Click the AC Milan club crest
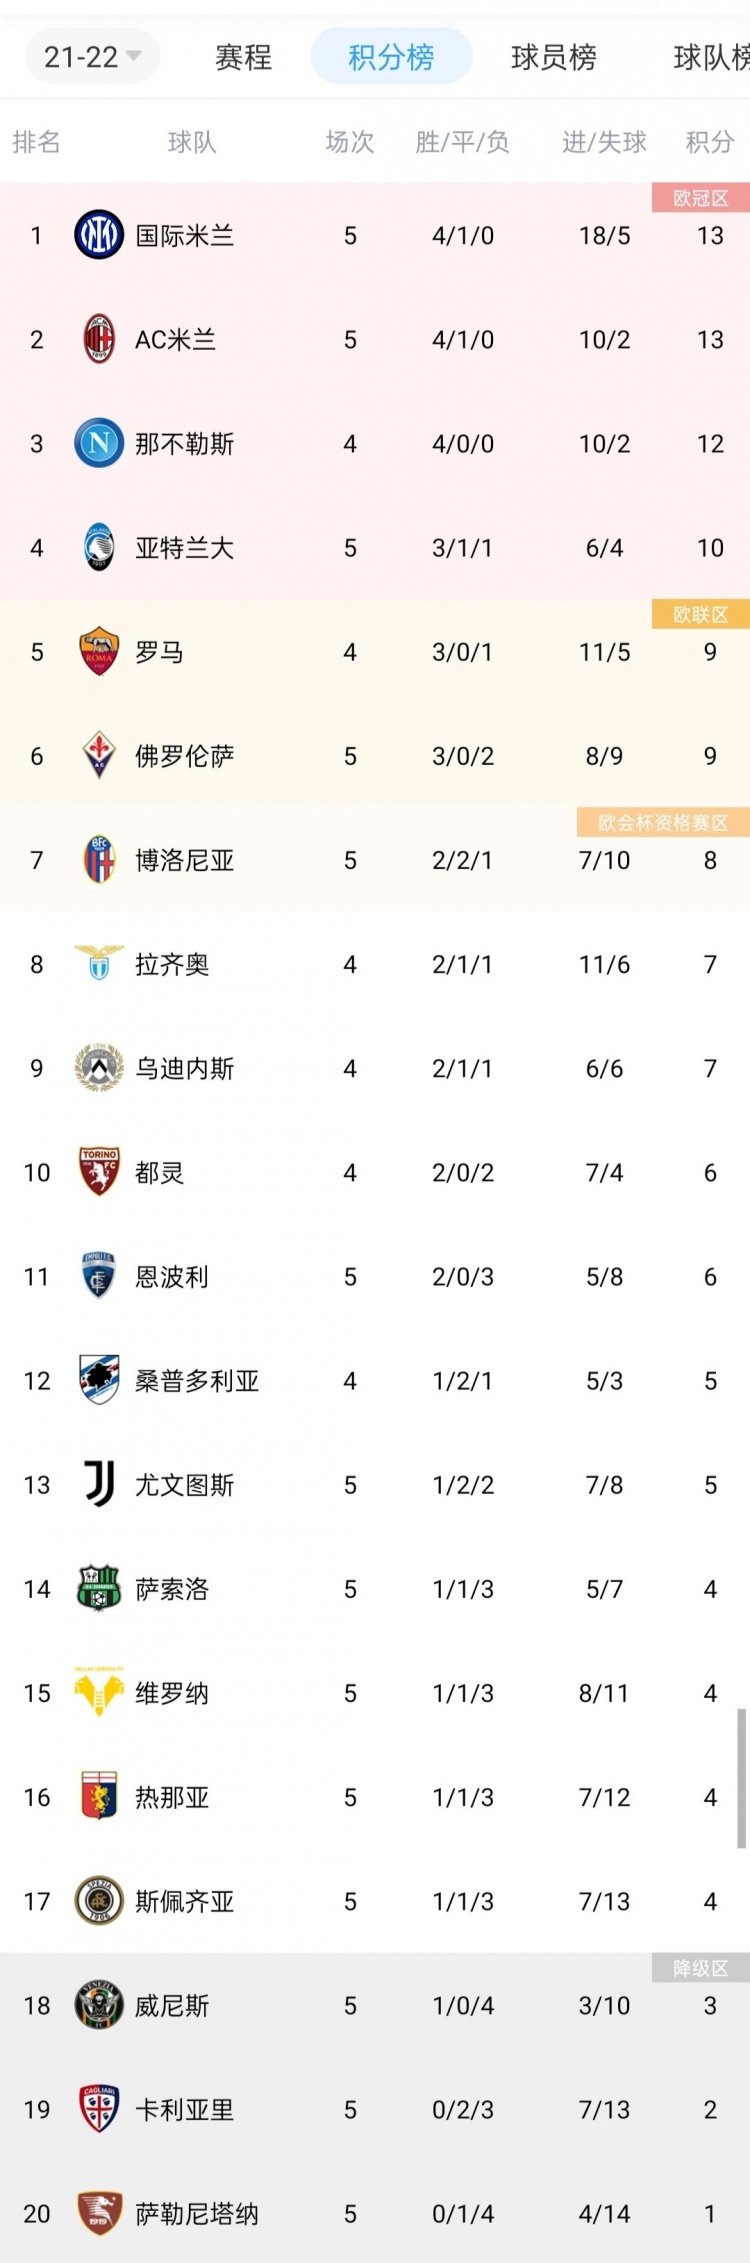This screenshot has width=750, height=2263. [97, 339]
